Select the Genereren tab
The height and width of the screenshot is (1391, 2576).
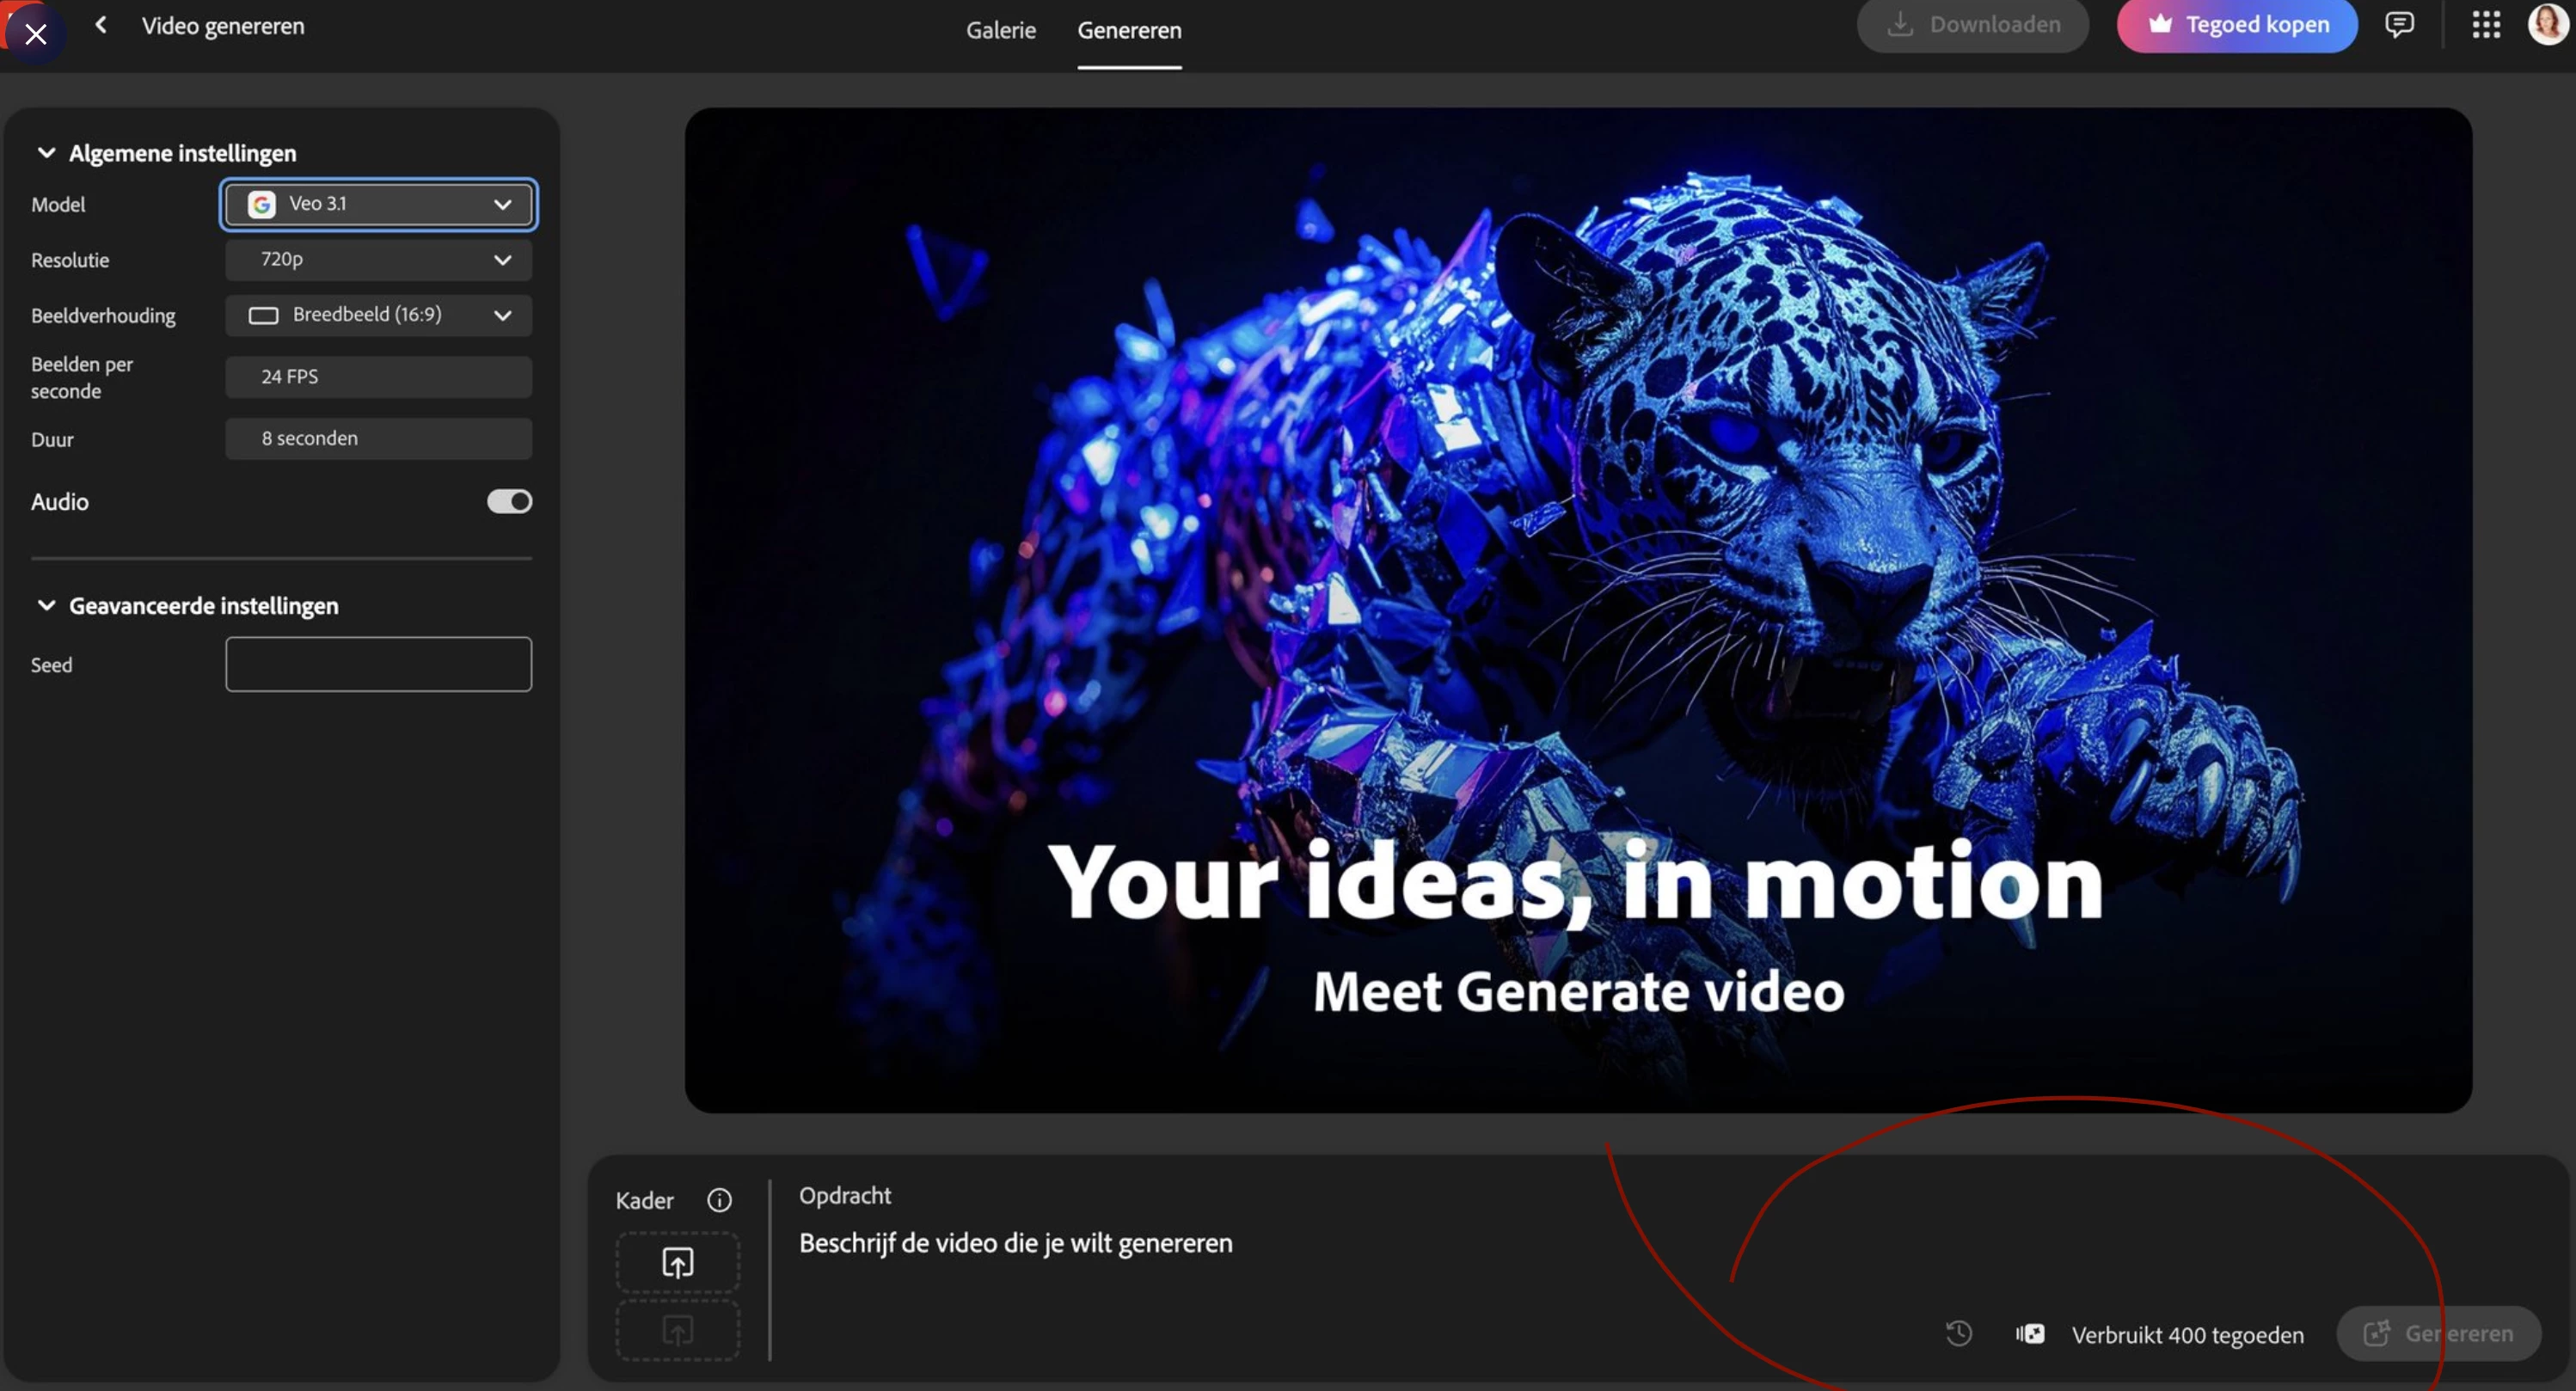click(x=1129, y=30)
